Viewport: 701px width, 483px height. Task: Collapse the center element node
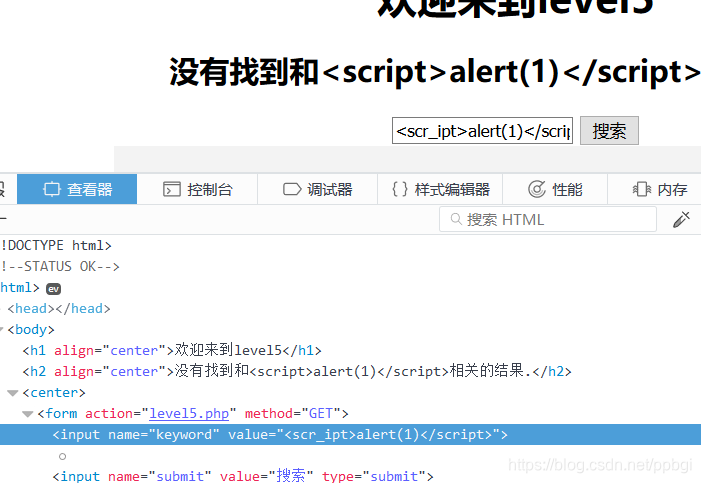pyautogui.click(x=13, y=393)
